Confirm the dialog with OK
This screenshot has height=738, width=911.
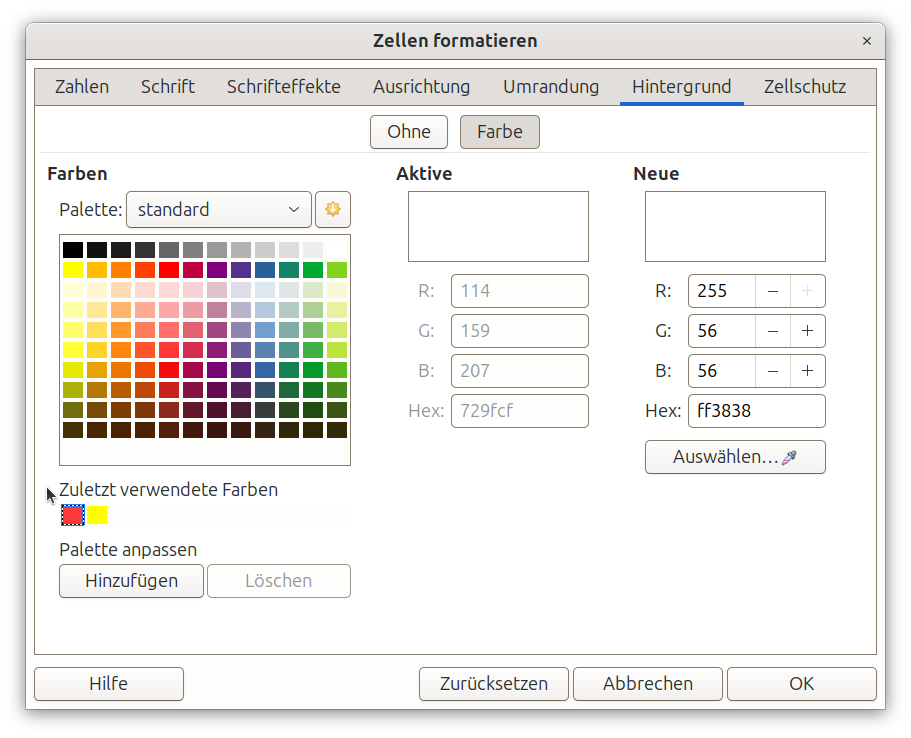[801, 684]
